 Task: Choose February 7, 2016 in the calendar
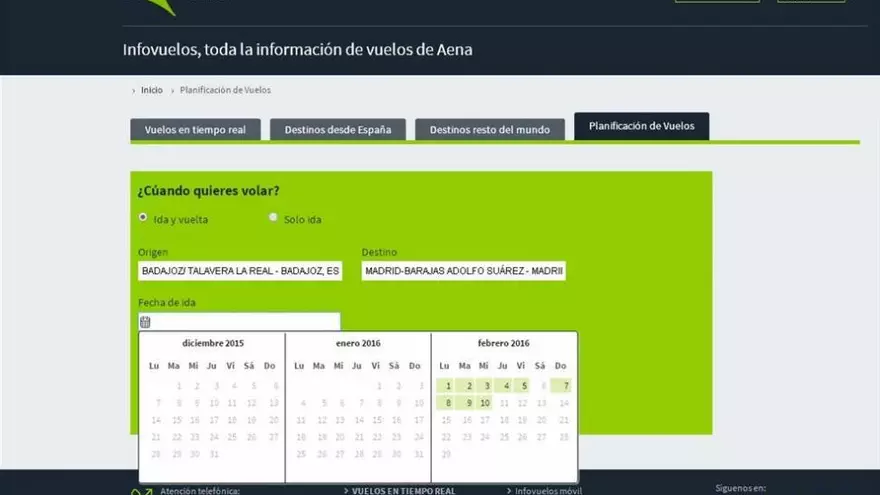(x=565, y=386)
